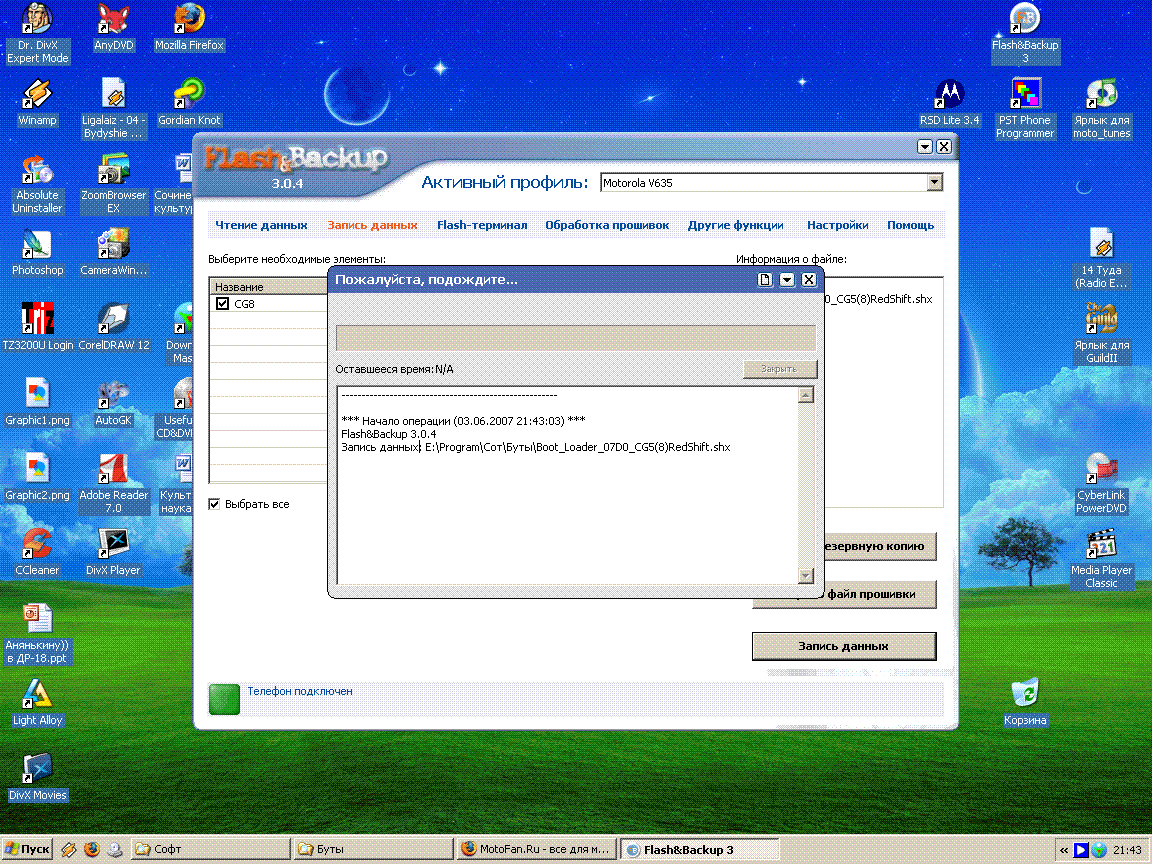Viewport: 1152px width, 864px height.
Task: Select the CorelDRAW 12 desktop shortcut
Action: (114, 327)
